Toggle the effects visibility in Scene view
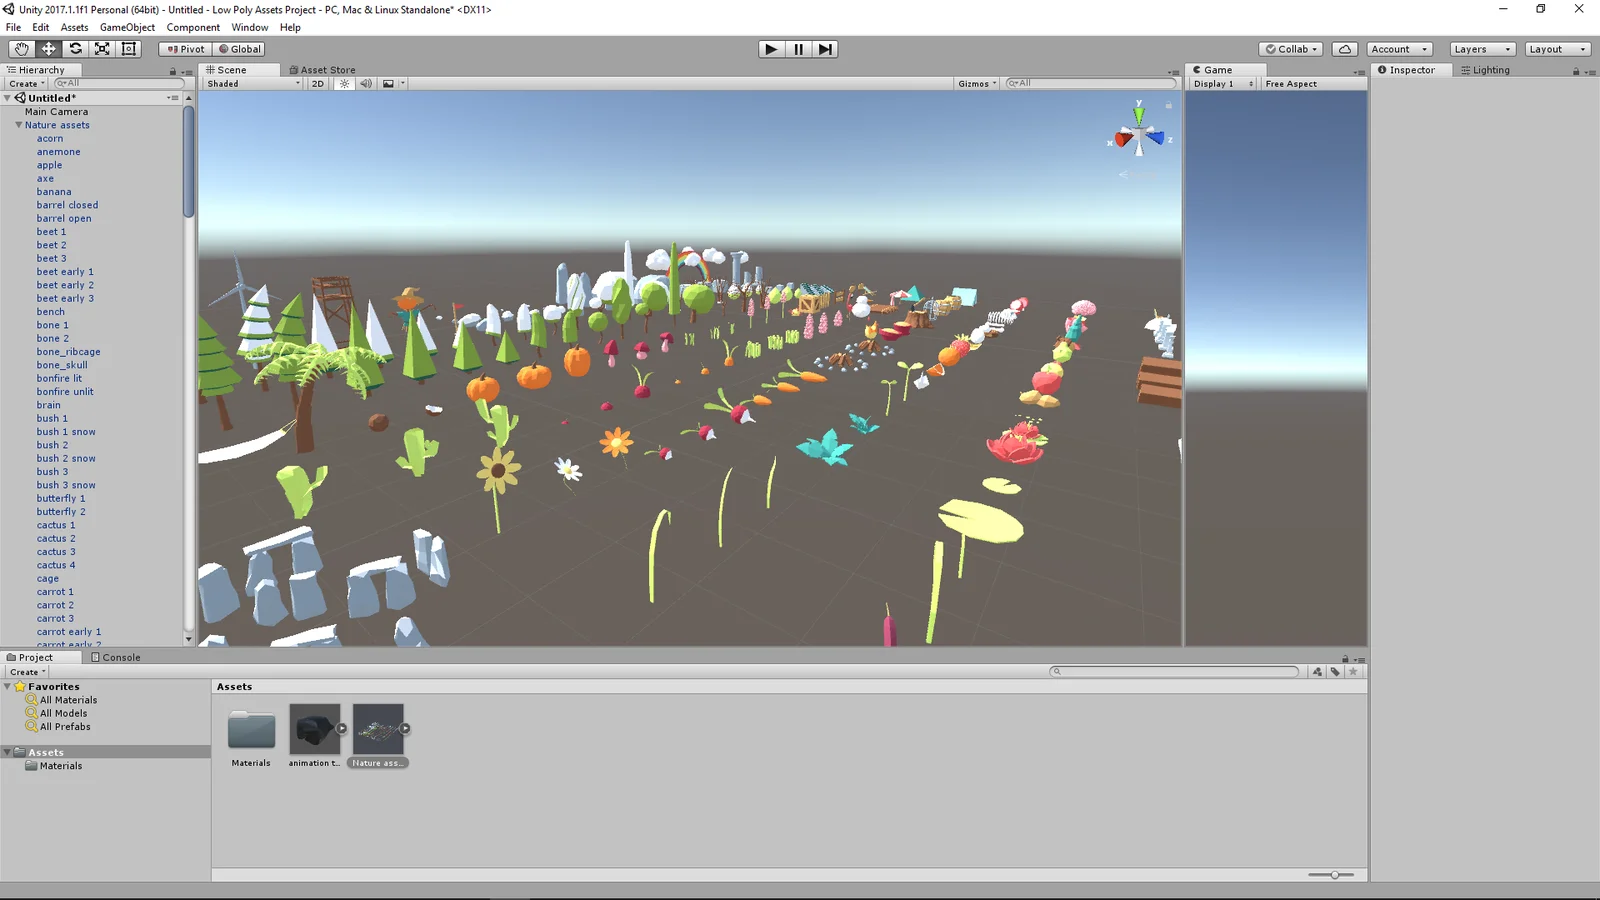The height and width of the screenshot is (900, 1600). [x=389, y=83]
